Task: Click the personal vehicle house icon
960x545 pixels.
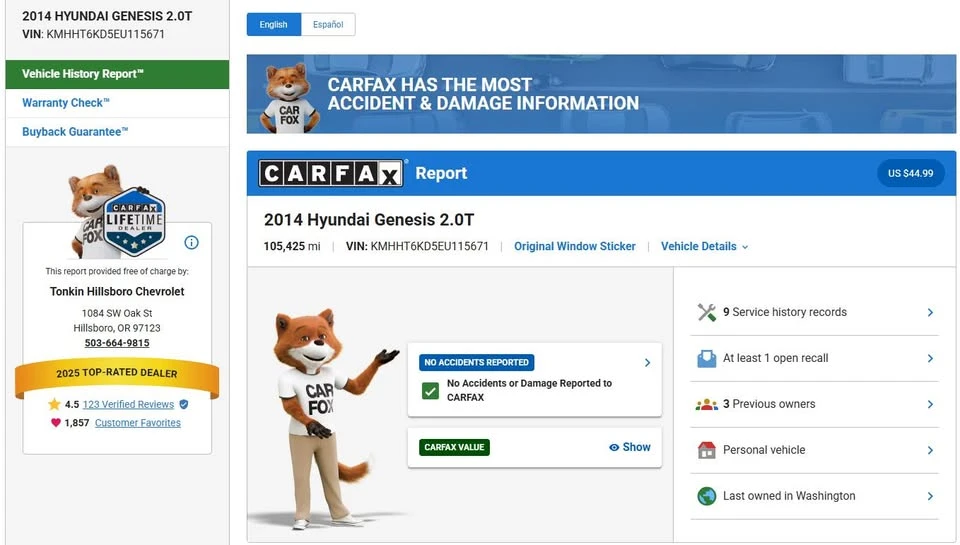Action: coord(707,450)
